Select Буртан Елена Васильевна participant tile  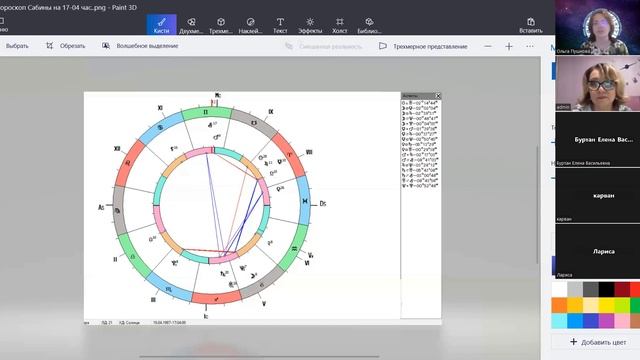[598, 140]
